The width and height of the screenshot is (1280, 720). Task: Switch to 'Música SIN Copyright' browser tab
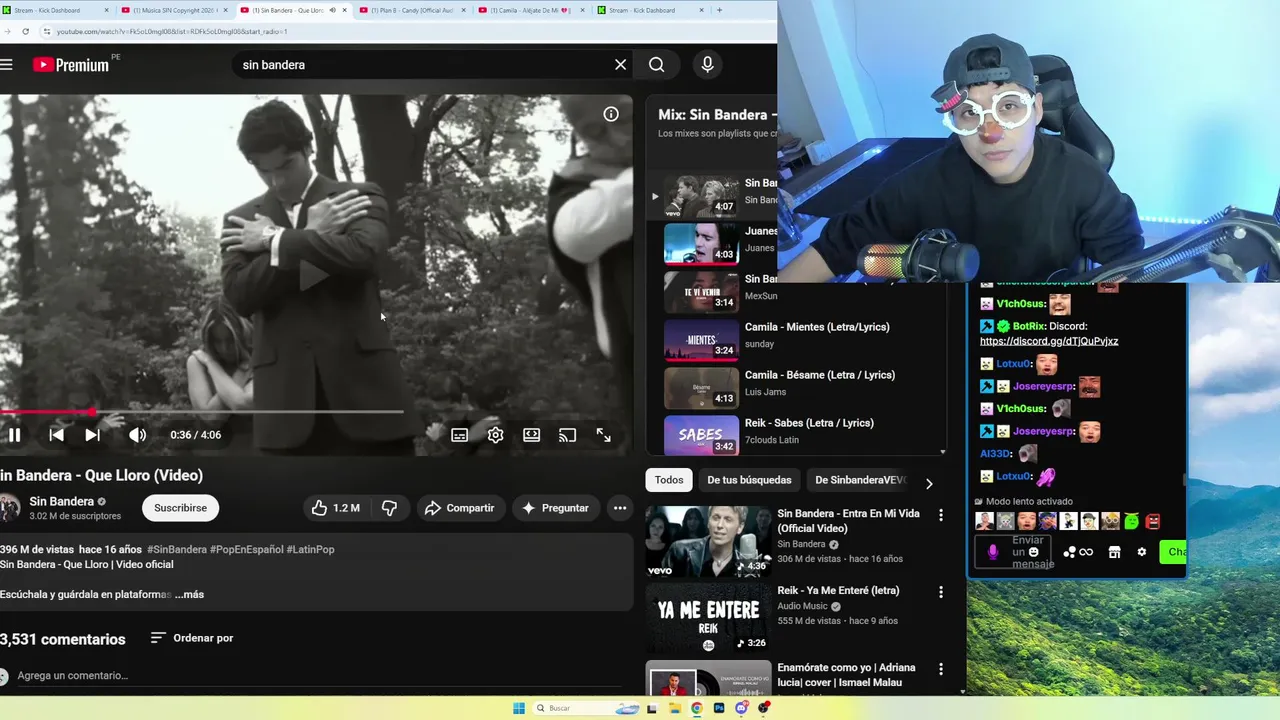(x=173, y=10)
